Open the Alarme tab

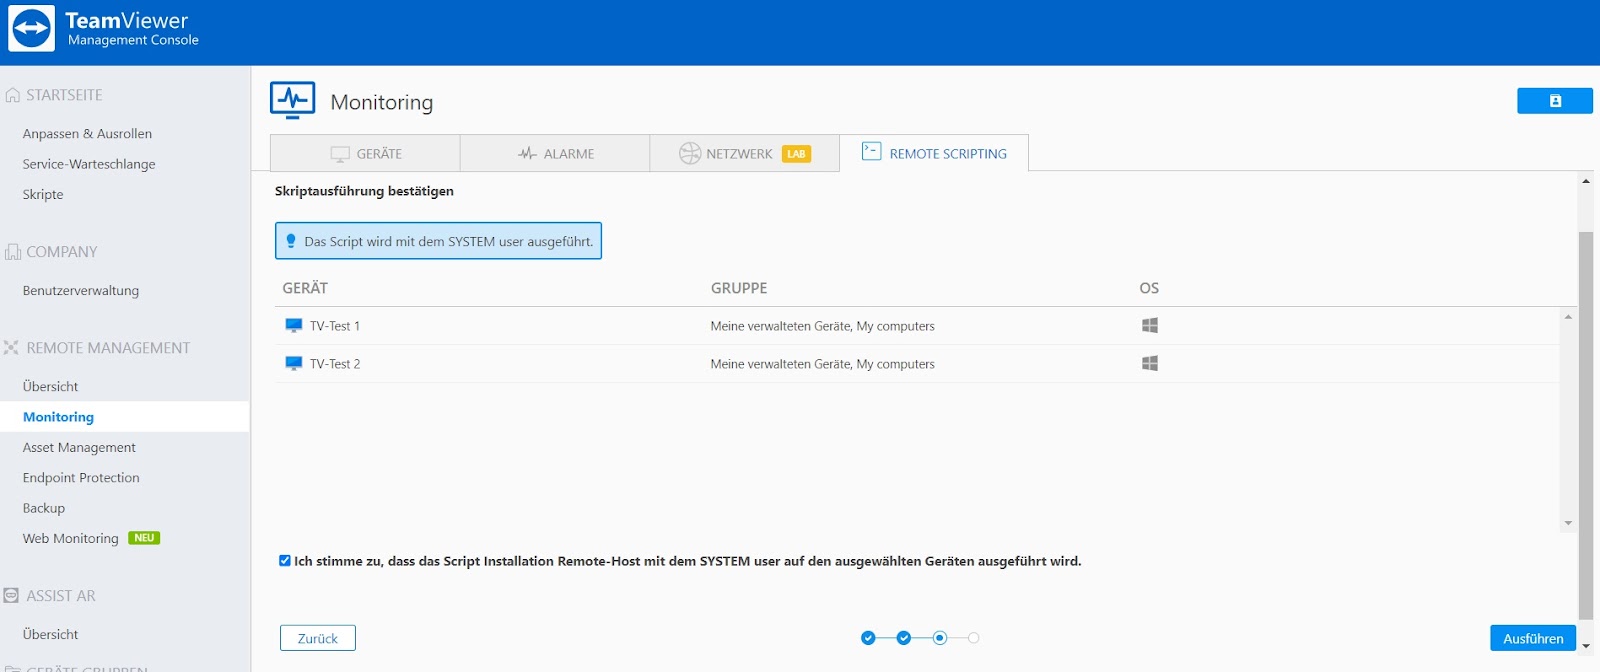555,154
